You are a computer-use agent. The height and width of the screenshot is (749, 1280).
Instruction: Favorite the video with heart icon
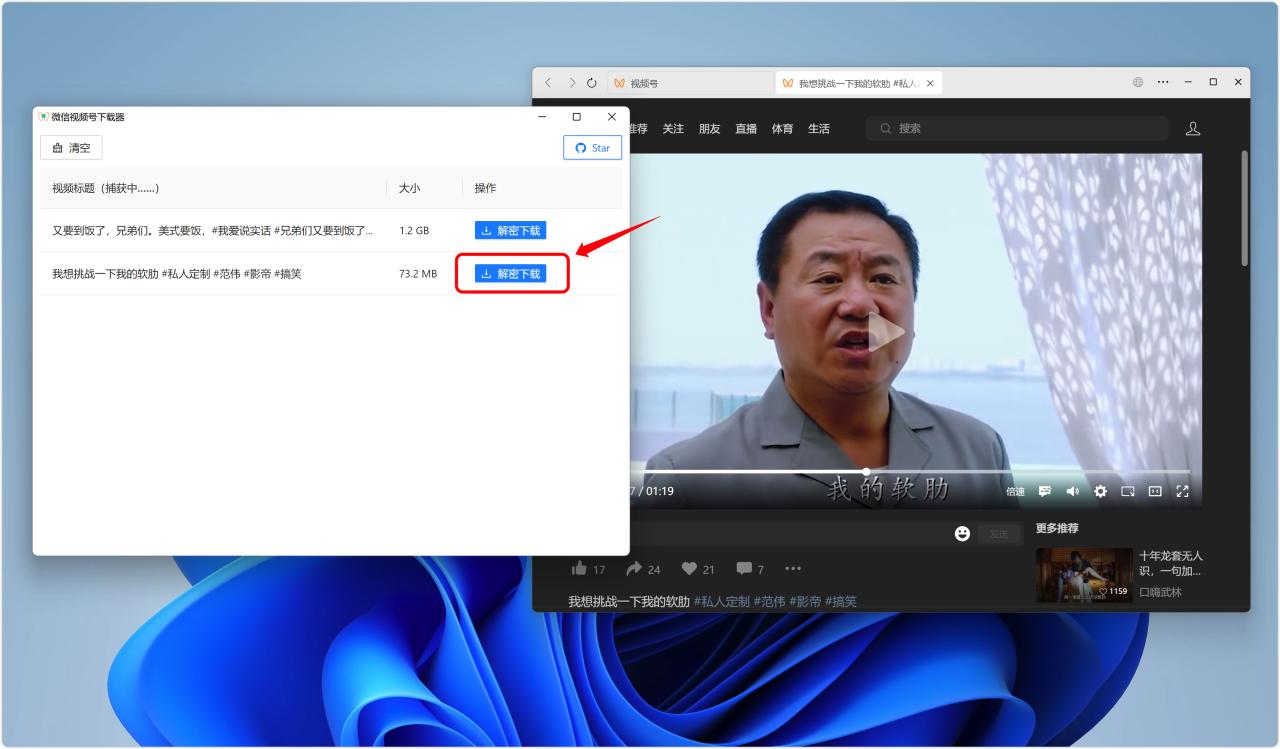[x=689, y=569]
